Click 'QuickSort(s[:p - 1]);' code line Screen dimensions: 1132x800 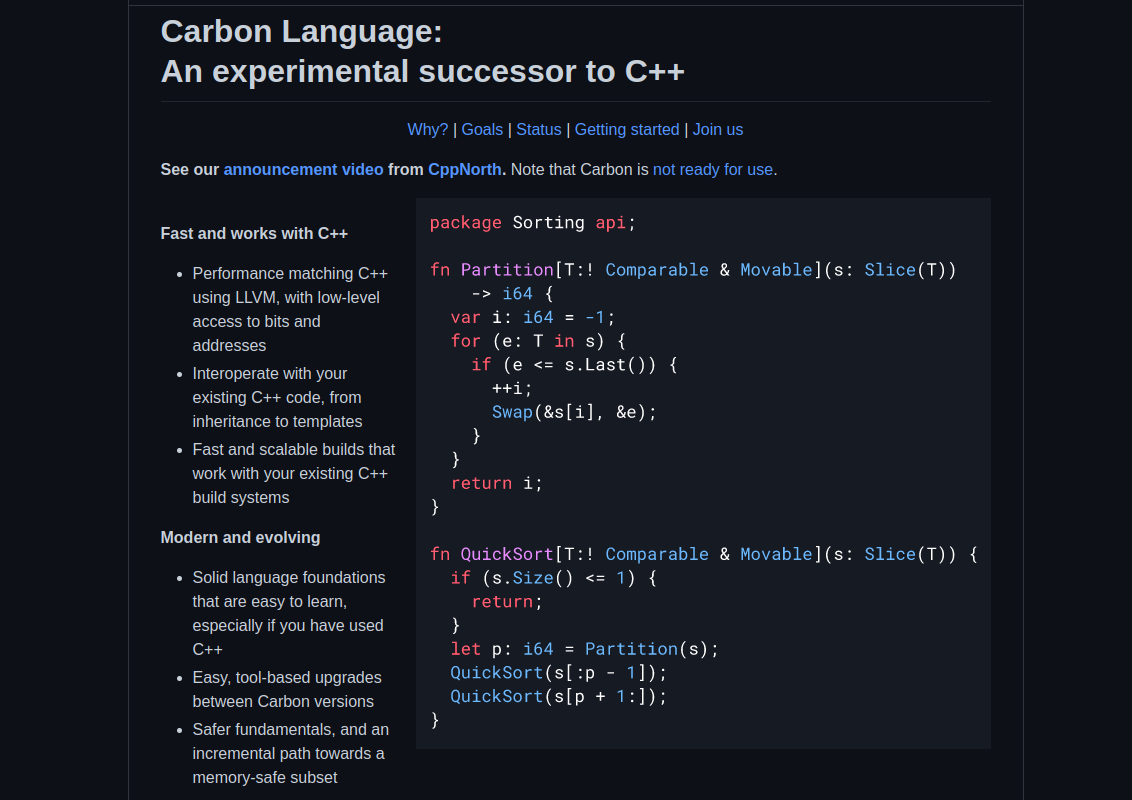tap(559, 673)
